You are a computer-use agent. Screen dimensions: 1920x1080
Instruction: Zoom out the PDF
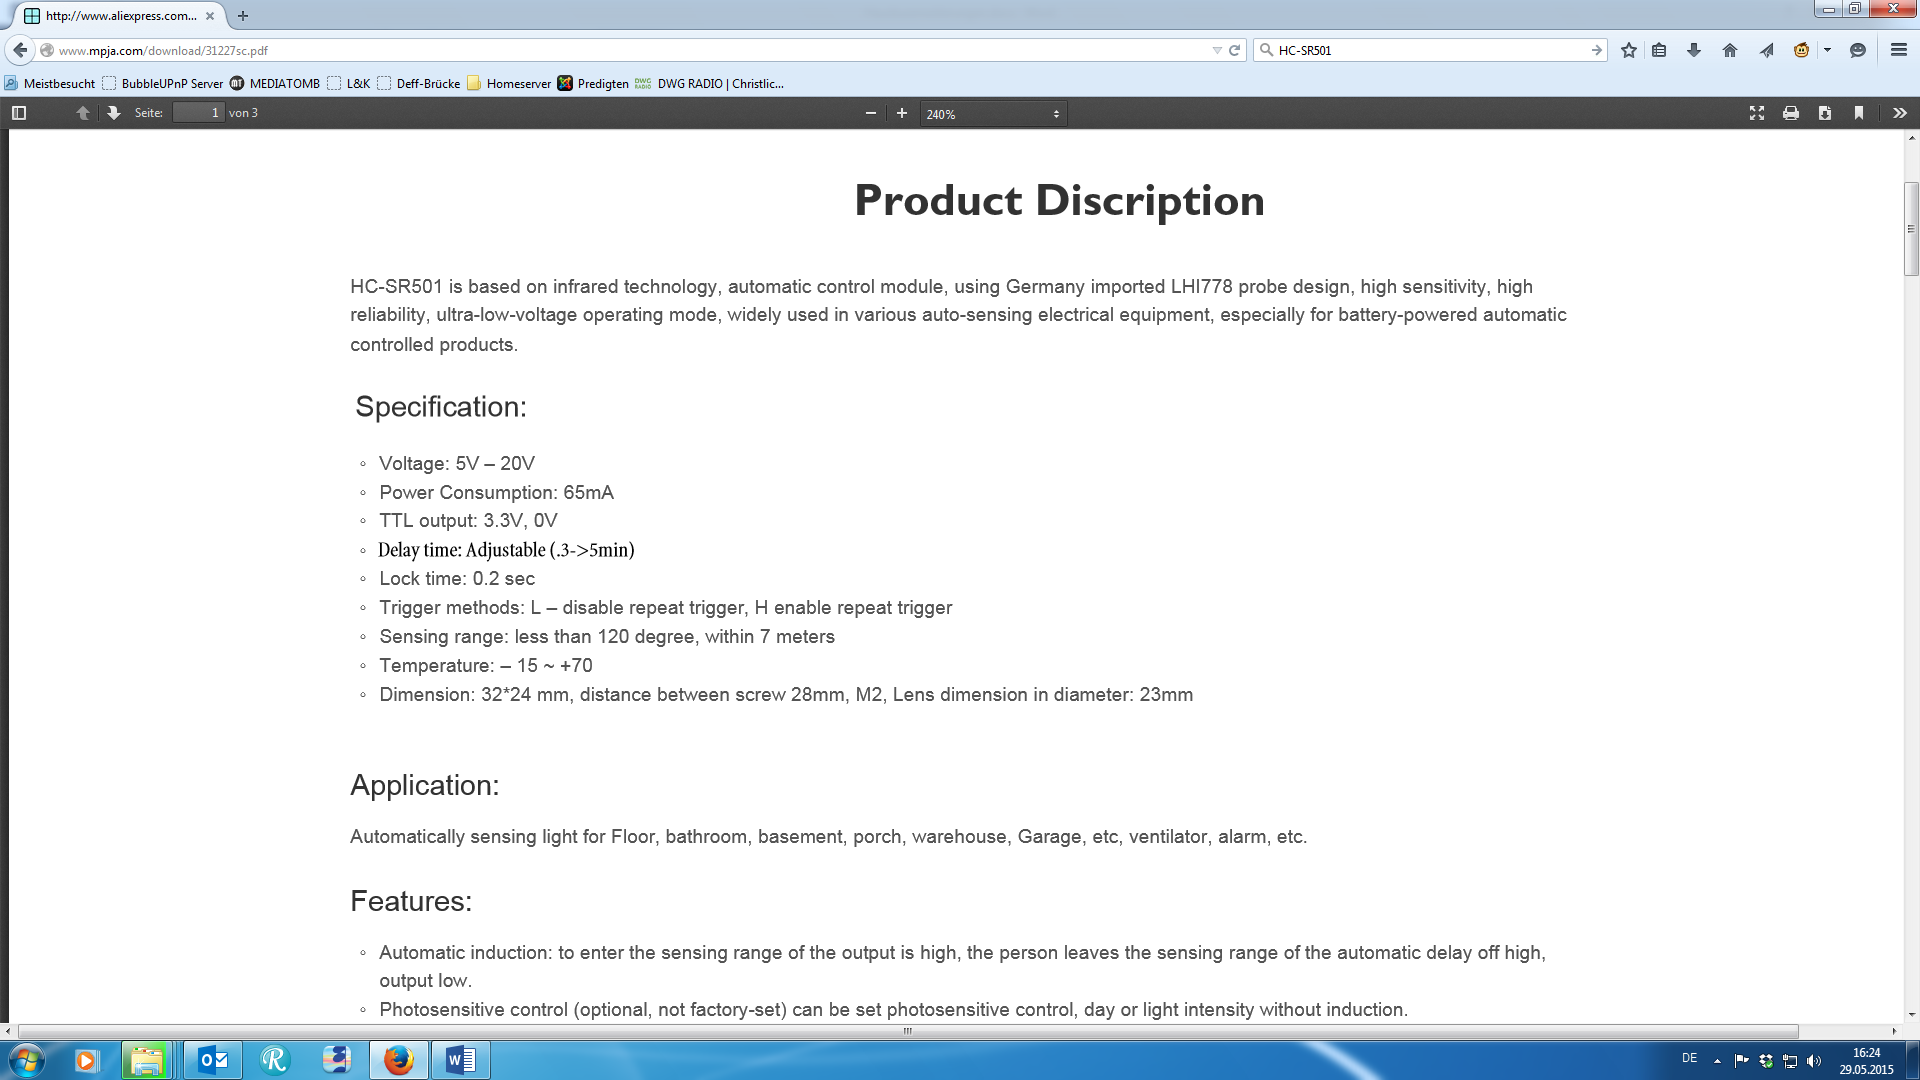[871, 113]
